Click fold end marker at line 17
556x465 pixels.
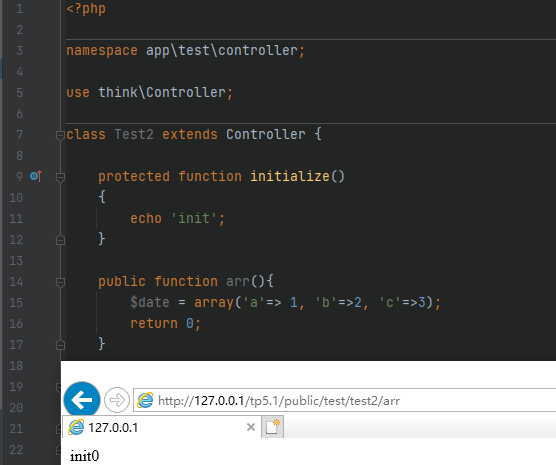[60, 345]
